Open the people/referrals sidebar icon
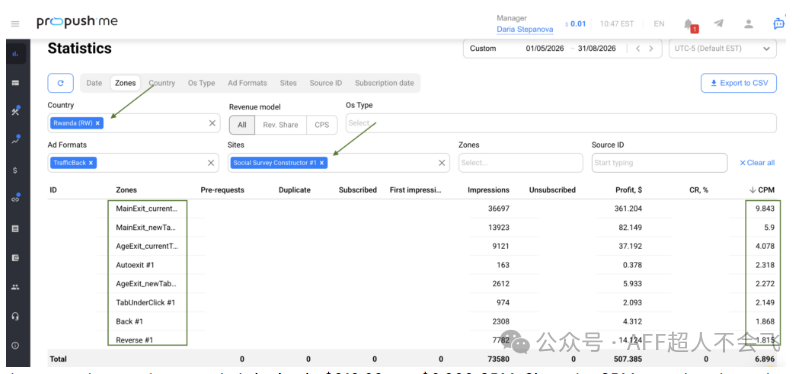 [15, 287]
